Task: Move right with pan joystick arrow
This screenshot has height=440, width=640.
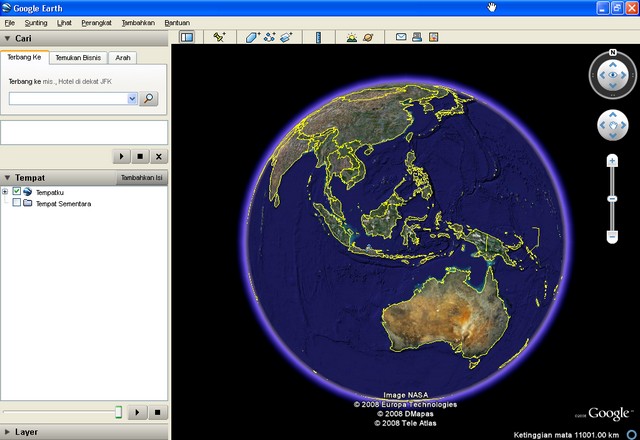Action: [623, 125]
